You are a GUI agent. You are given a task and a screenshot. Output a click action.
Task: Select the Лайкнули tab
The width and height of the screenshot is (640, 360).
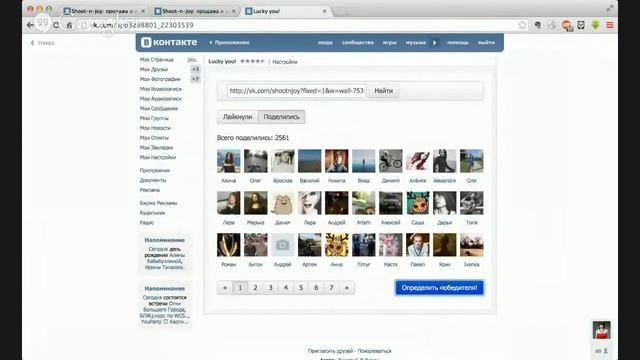coord(238,117)
